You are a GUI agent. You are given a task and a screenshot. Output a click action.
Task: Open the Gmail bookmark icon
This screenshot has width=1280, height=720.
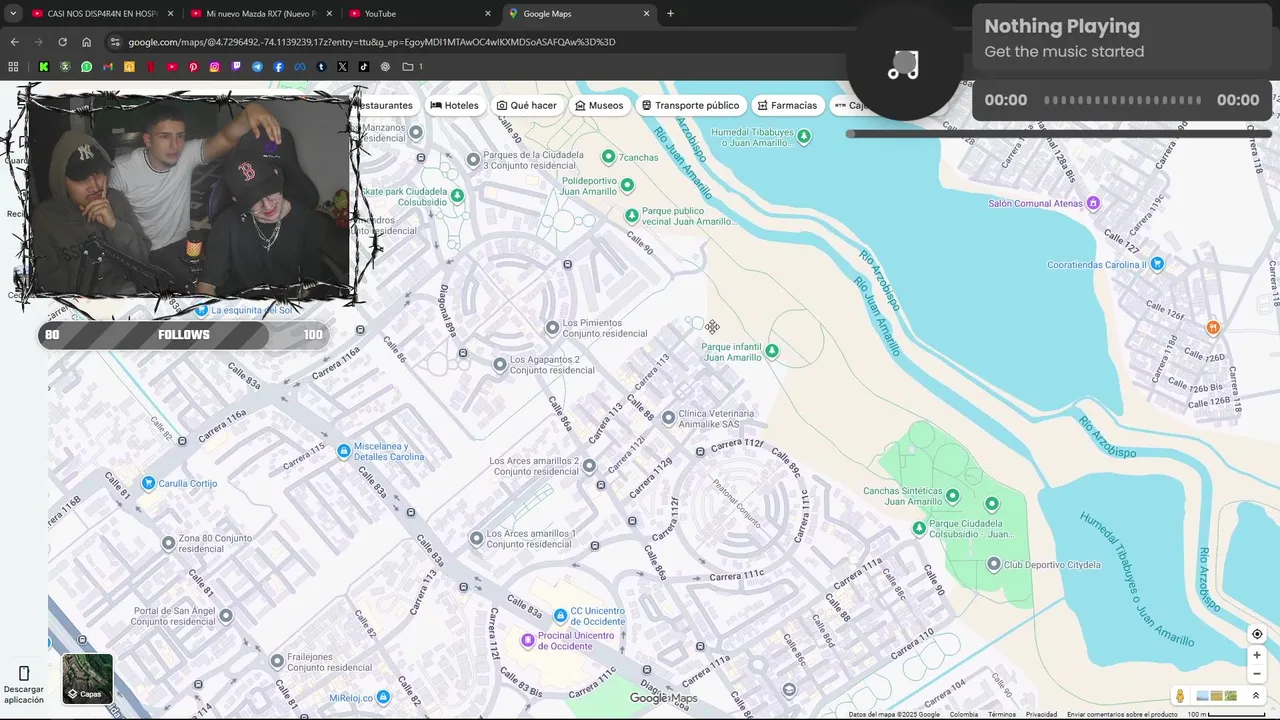click(108, 67)
